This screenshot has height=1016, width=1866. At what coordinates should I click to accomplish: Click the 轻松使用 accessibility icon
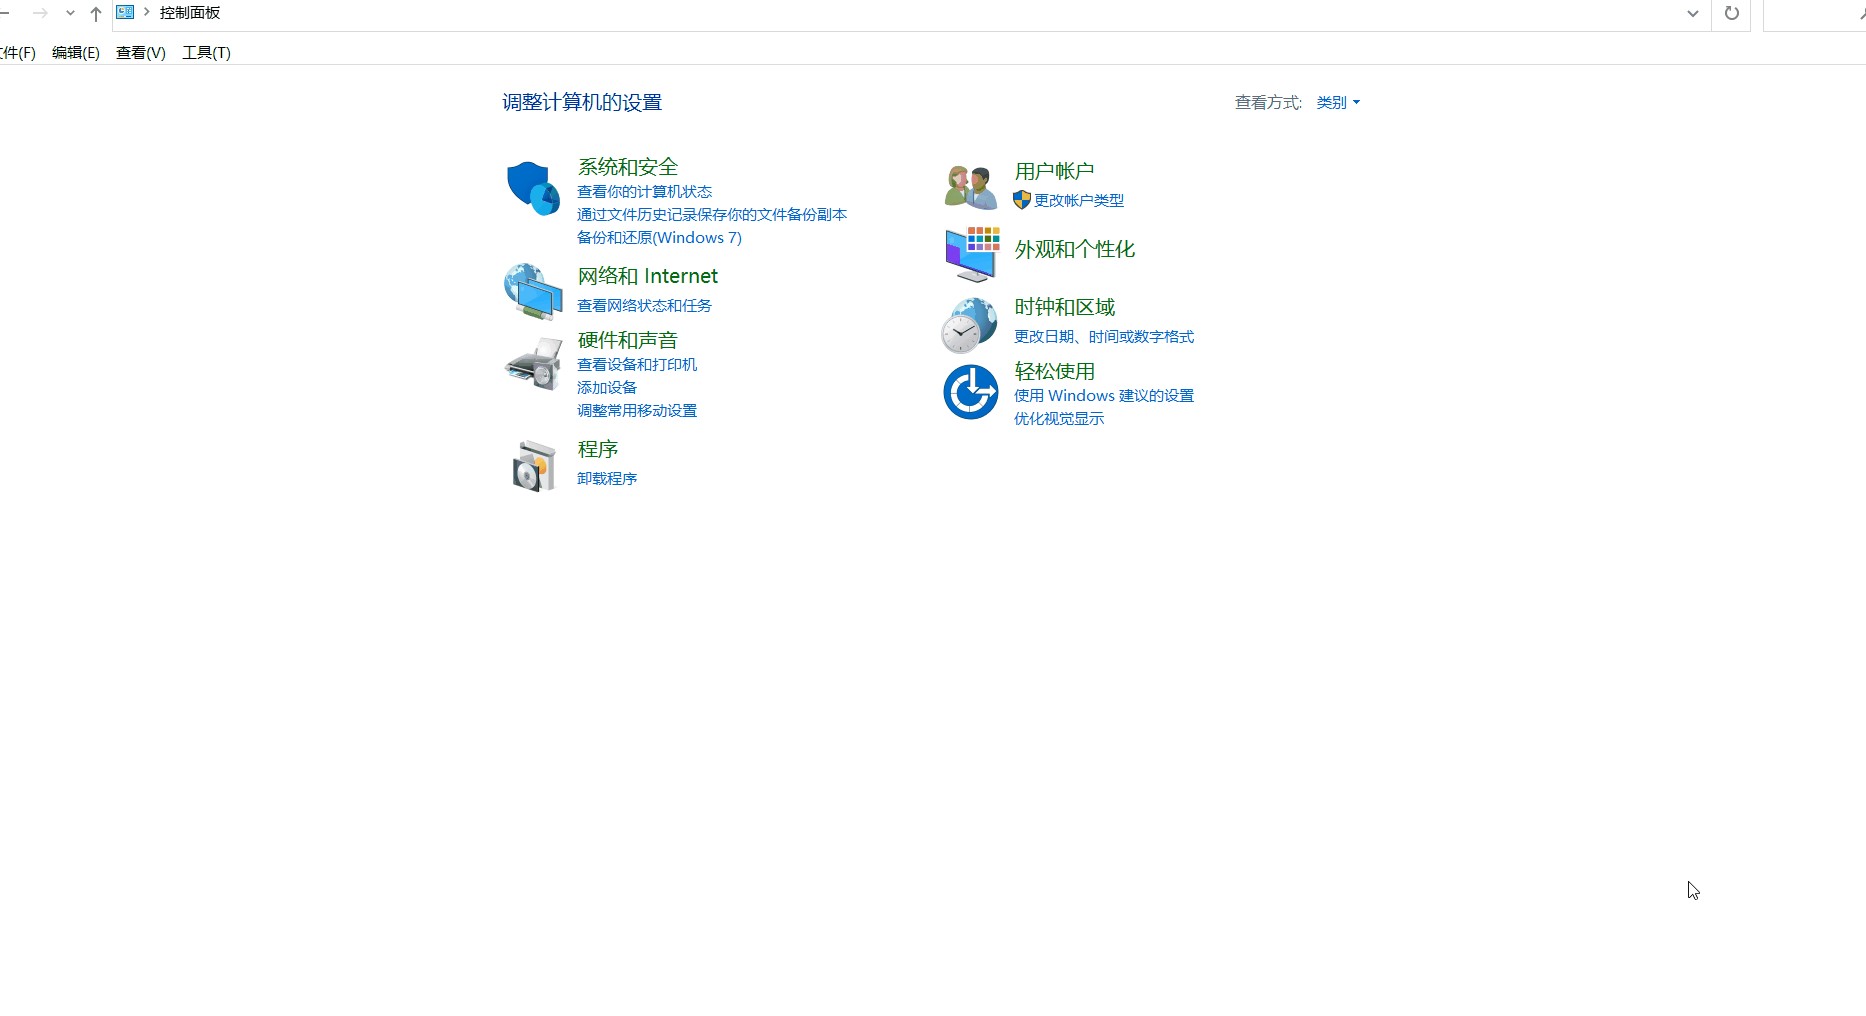[969, 392]
